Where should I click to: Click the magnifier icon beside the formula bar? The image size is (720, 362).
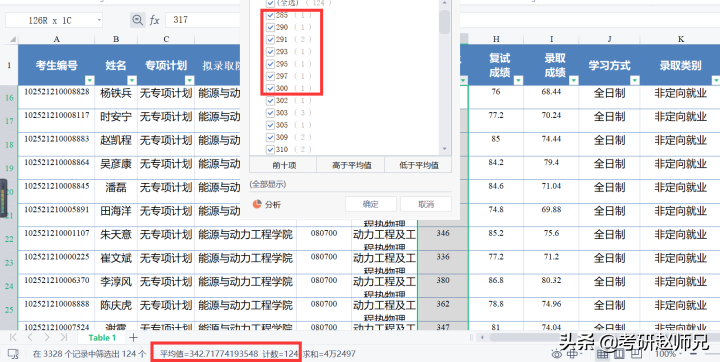137,20
